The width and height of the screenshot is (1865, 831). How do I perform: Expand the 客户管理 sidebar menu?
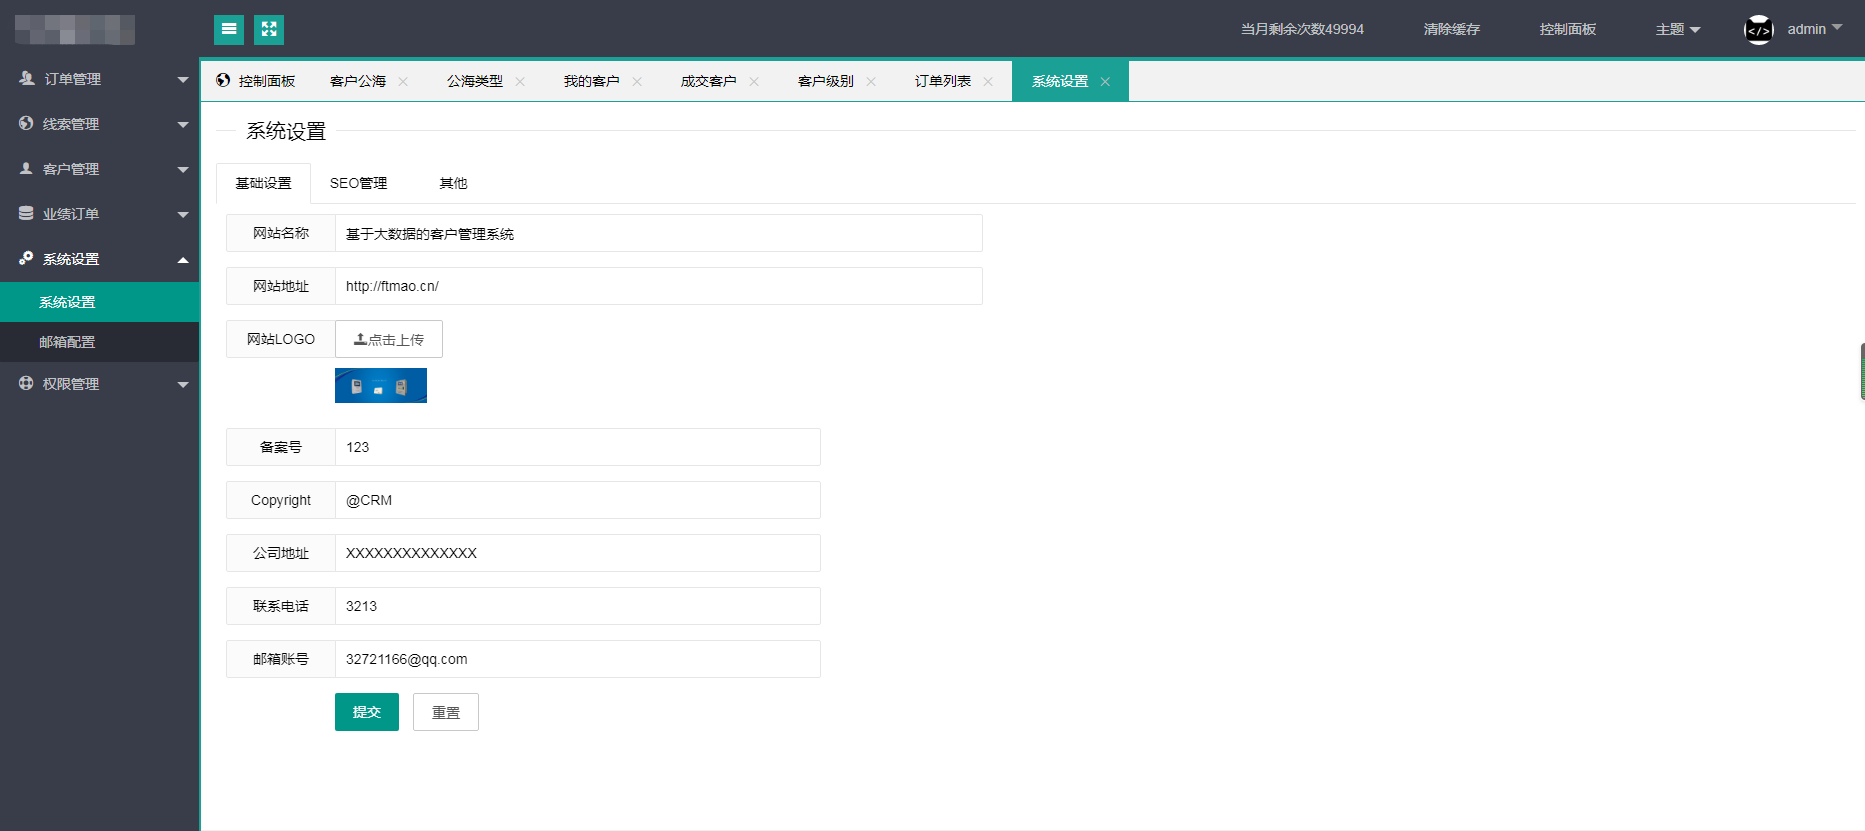point(100,169)
